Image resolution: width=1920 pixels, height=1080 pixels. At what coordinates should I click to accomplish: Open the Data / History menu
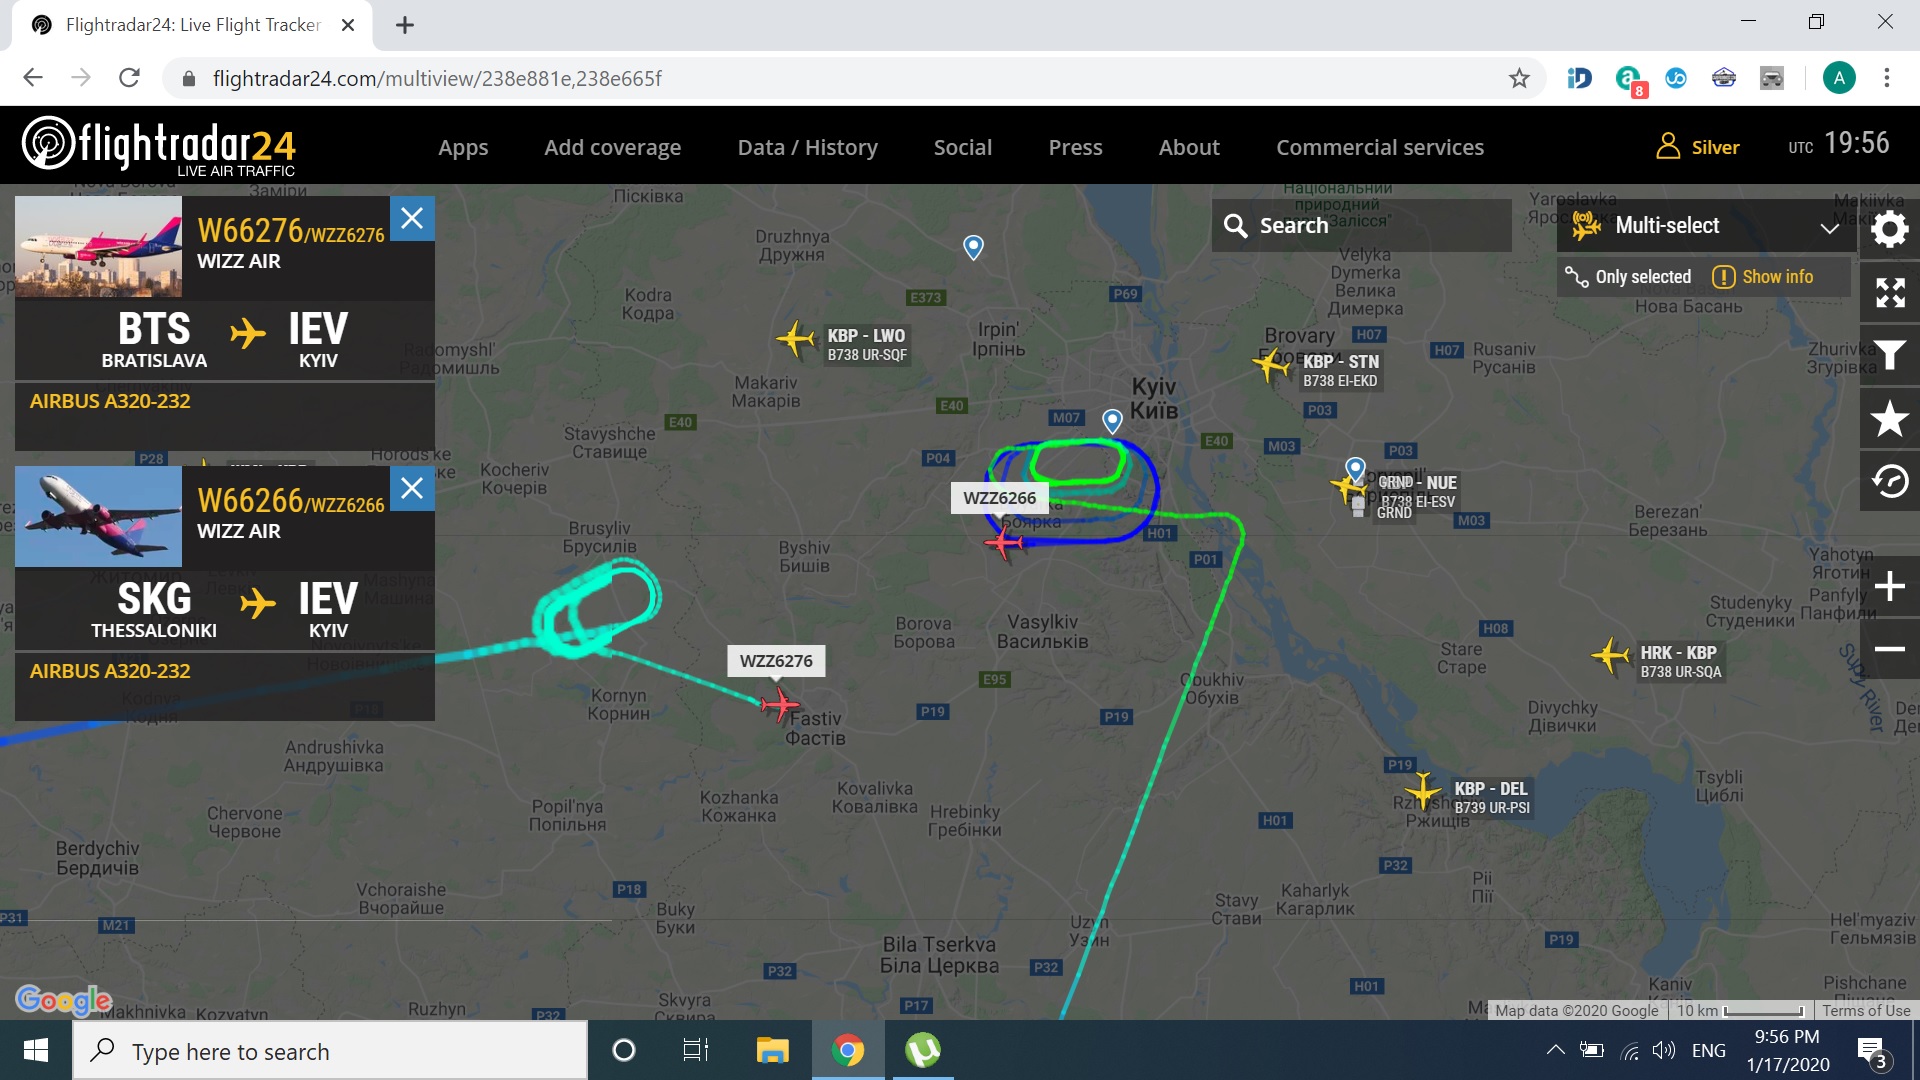pos(807,147)
